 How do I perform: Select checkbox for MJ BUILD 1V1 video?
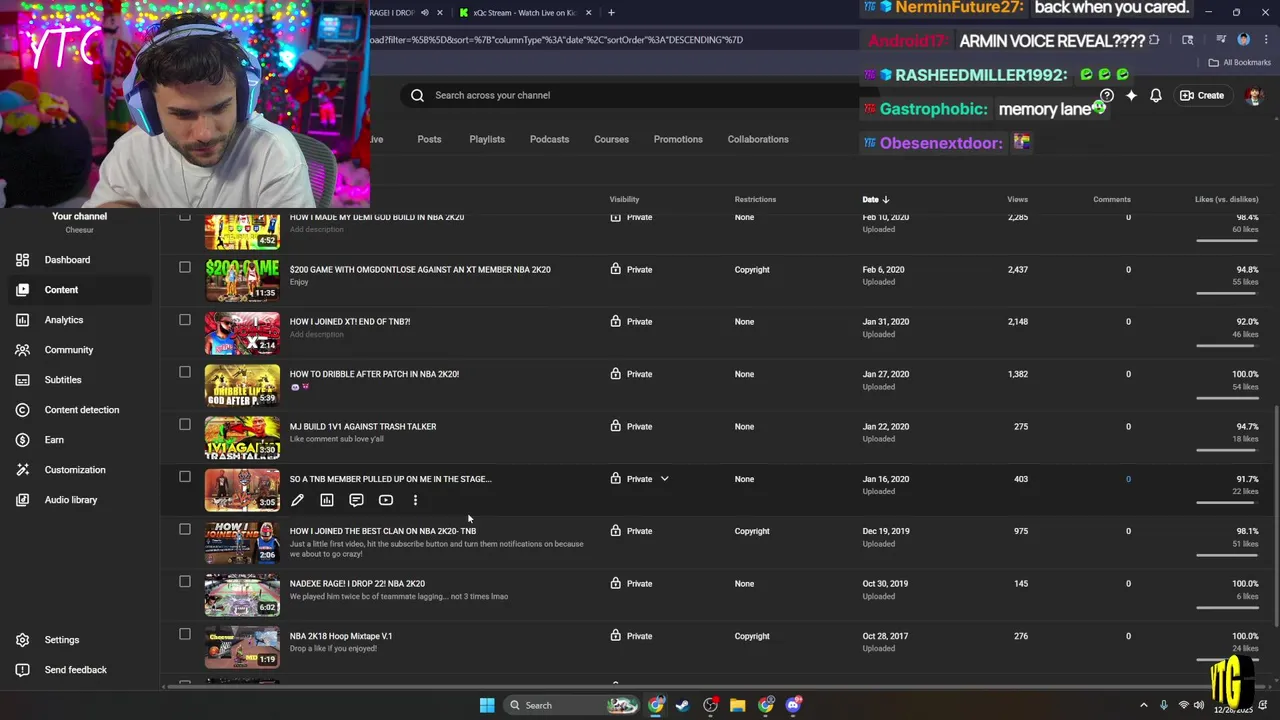(x=184, y=424)
